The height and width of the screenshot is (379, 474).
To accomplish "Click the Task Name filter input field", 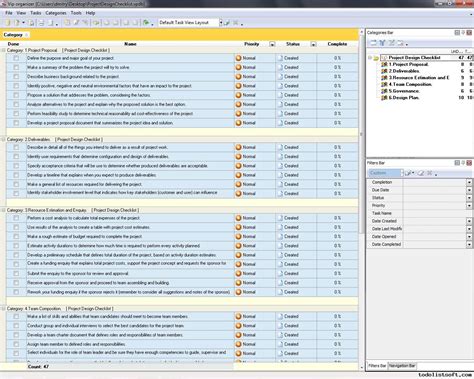I will point(437,213).
